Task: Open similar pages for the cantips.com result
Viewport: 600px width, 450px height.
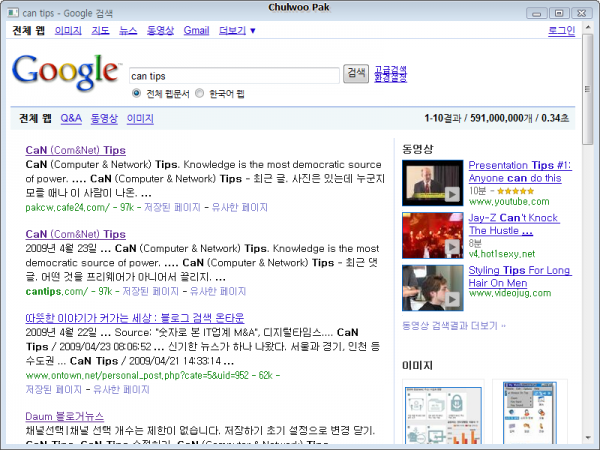Action: (218, 292)
